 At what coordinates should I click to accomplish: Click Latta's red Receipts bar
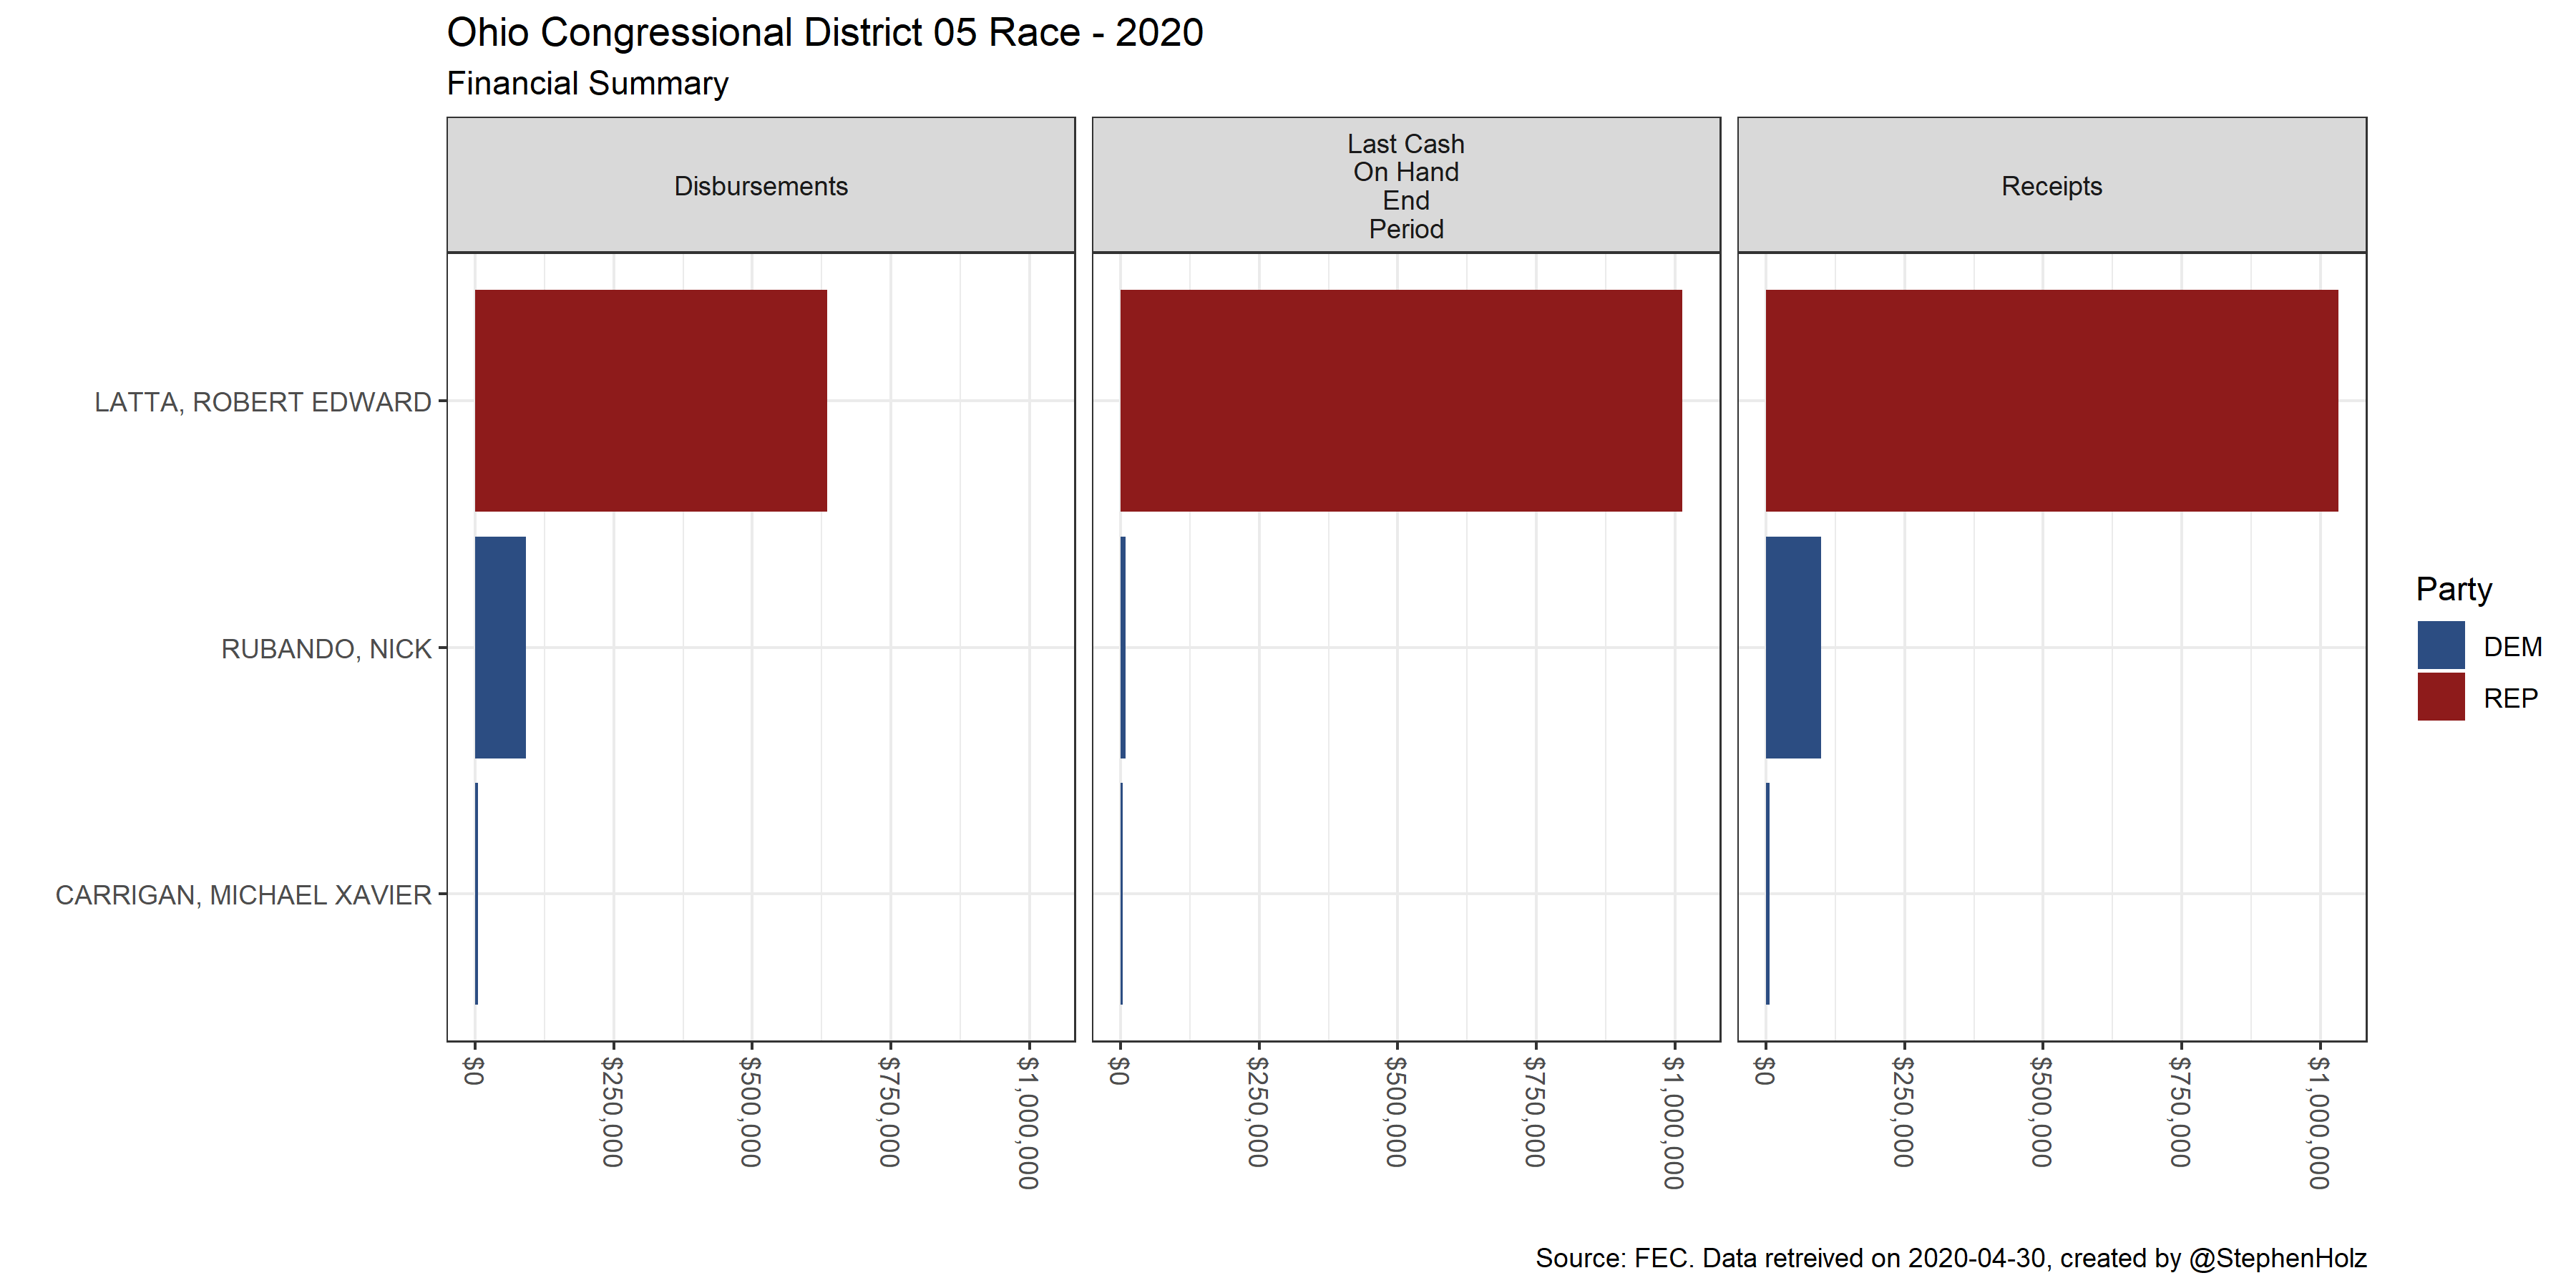tap(2051, 401)
